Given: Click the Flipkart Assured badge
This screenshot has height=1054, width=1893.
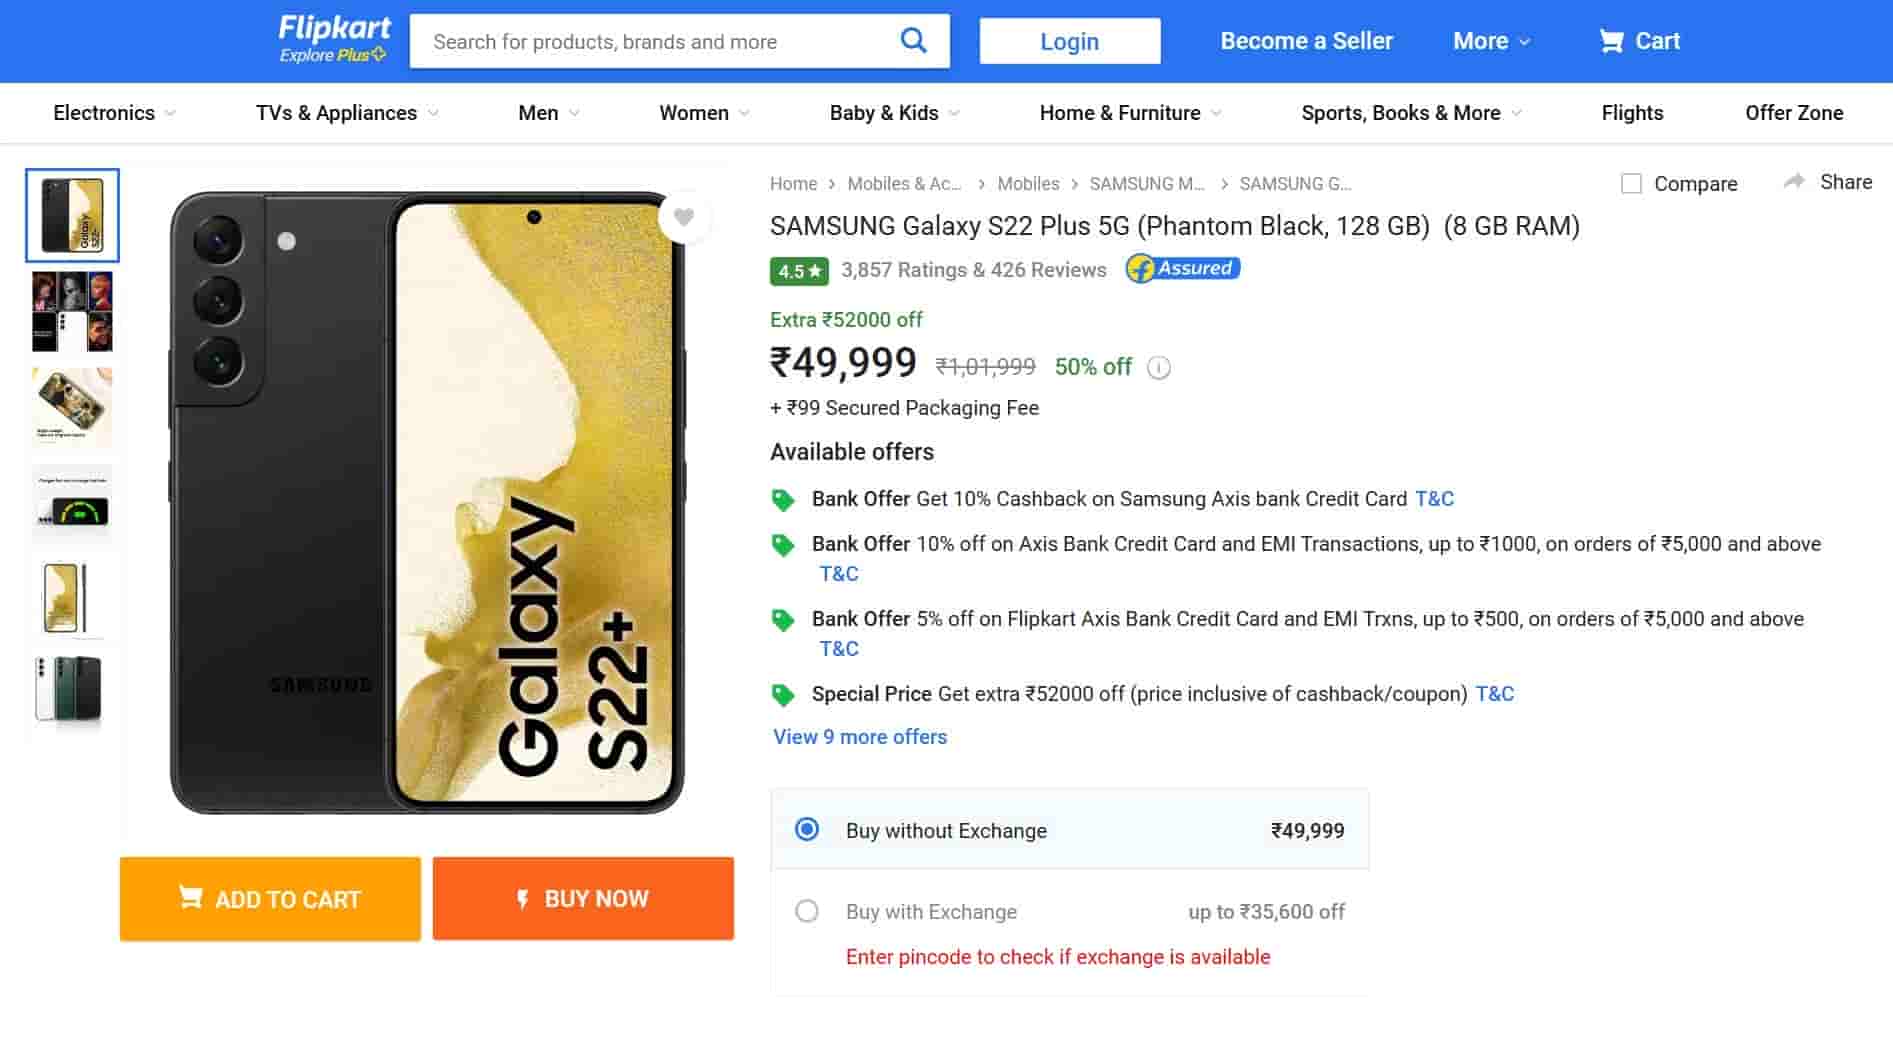Looking at the screenshot, I should pos(1183,269).
